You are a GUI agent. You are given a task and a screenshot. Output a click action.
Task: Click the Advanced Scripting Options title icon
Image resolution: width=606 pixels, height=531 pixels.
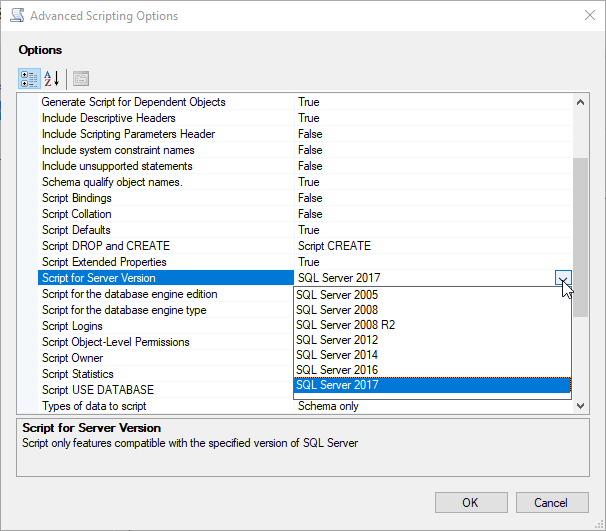point(17,15)
